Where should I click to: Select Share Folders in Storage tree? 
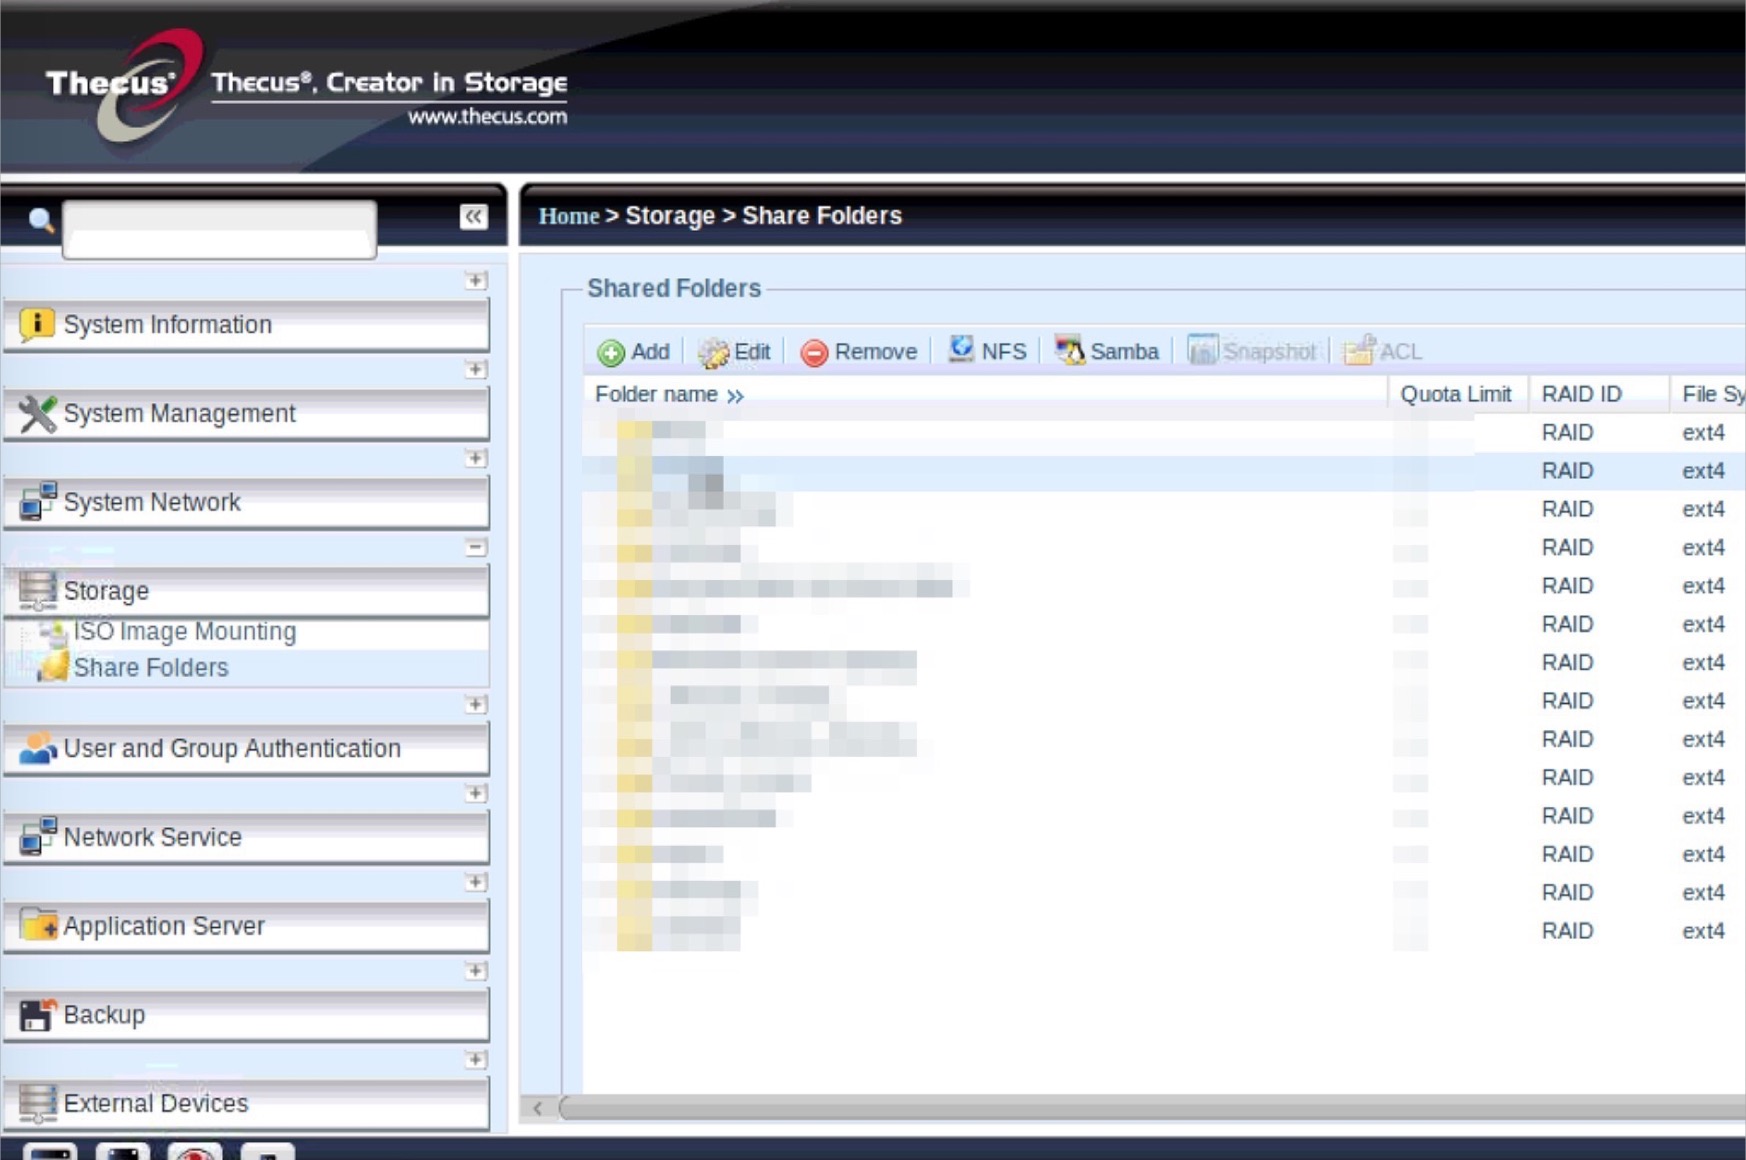tap(150, 668)
